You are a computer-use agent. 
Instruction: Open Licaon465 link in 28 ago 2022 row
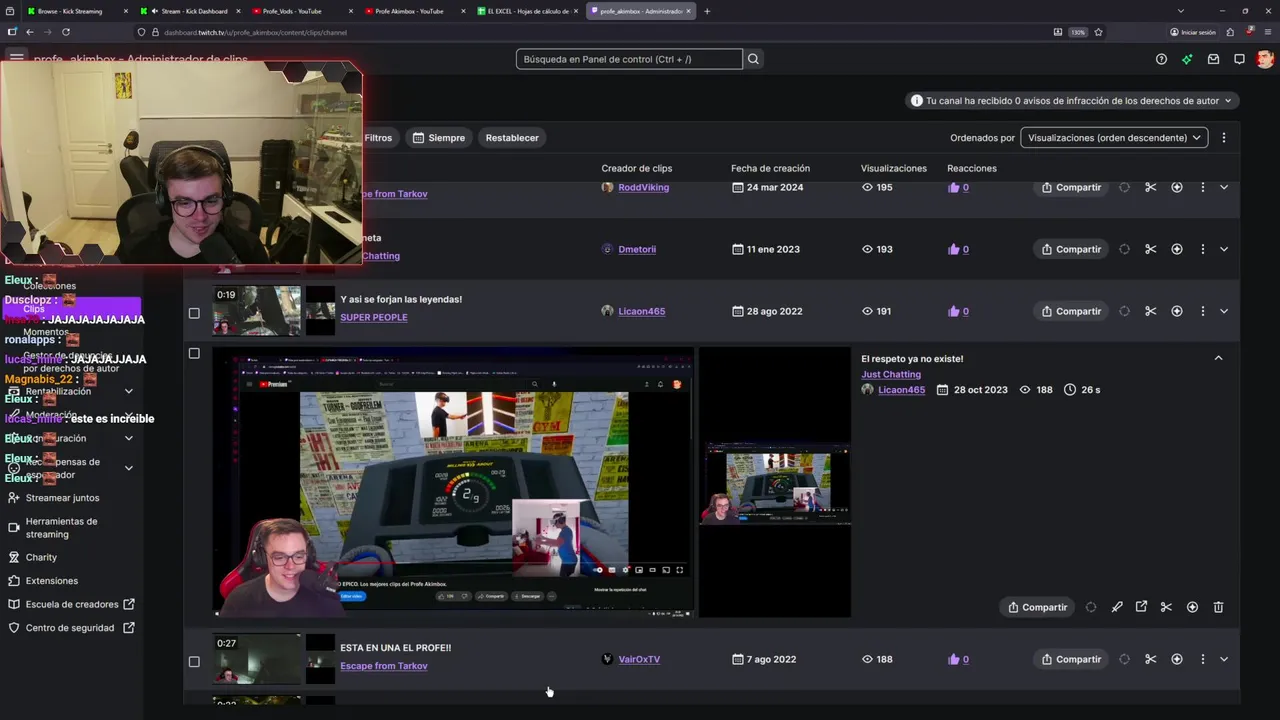coord(641,311)
